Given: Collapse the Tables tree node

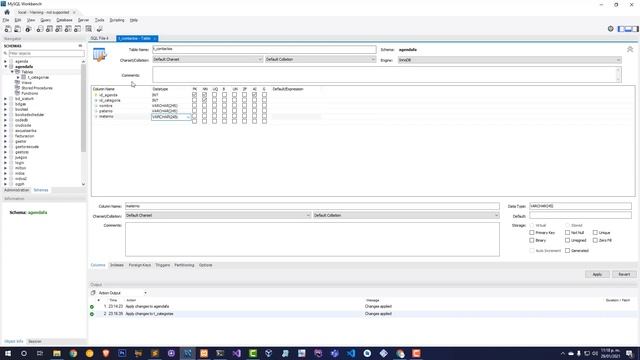Looking at the screenshot, I should [12, 72].
